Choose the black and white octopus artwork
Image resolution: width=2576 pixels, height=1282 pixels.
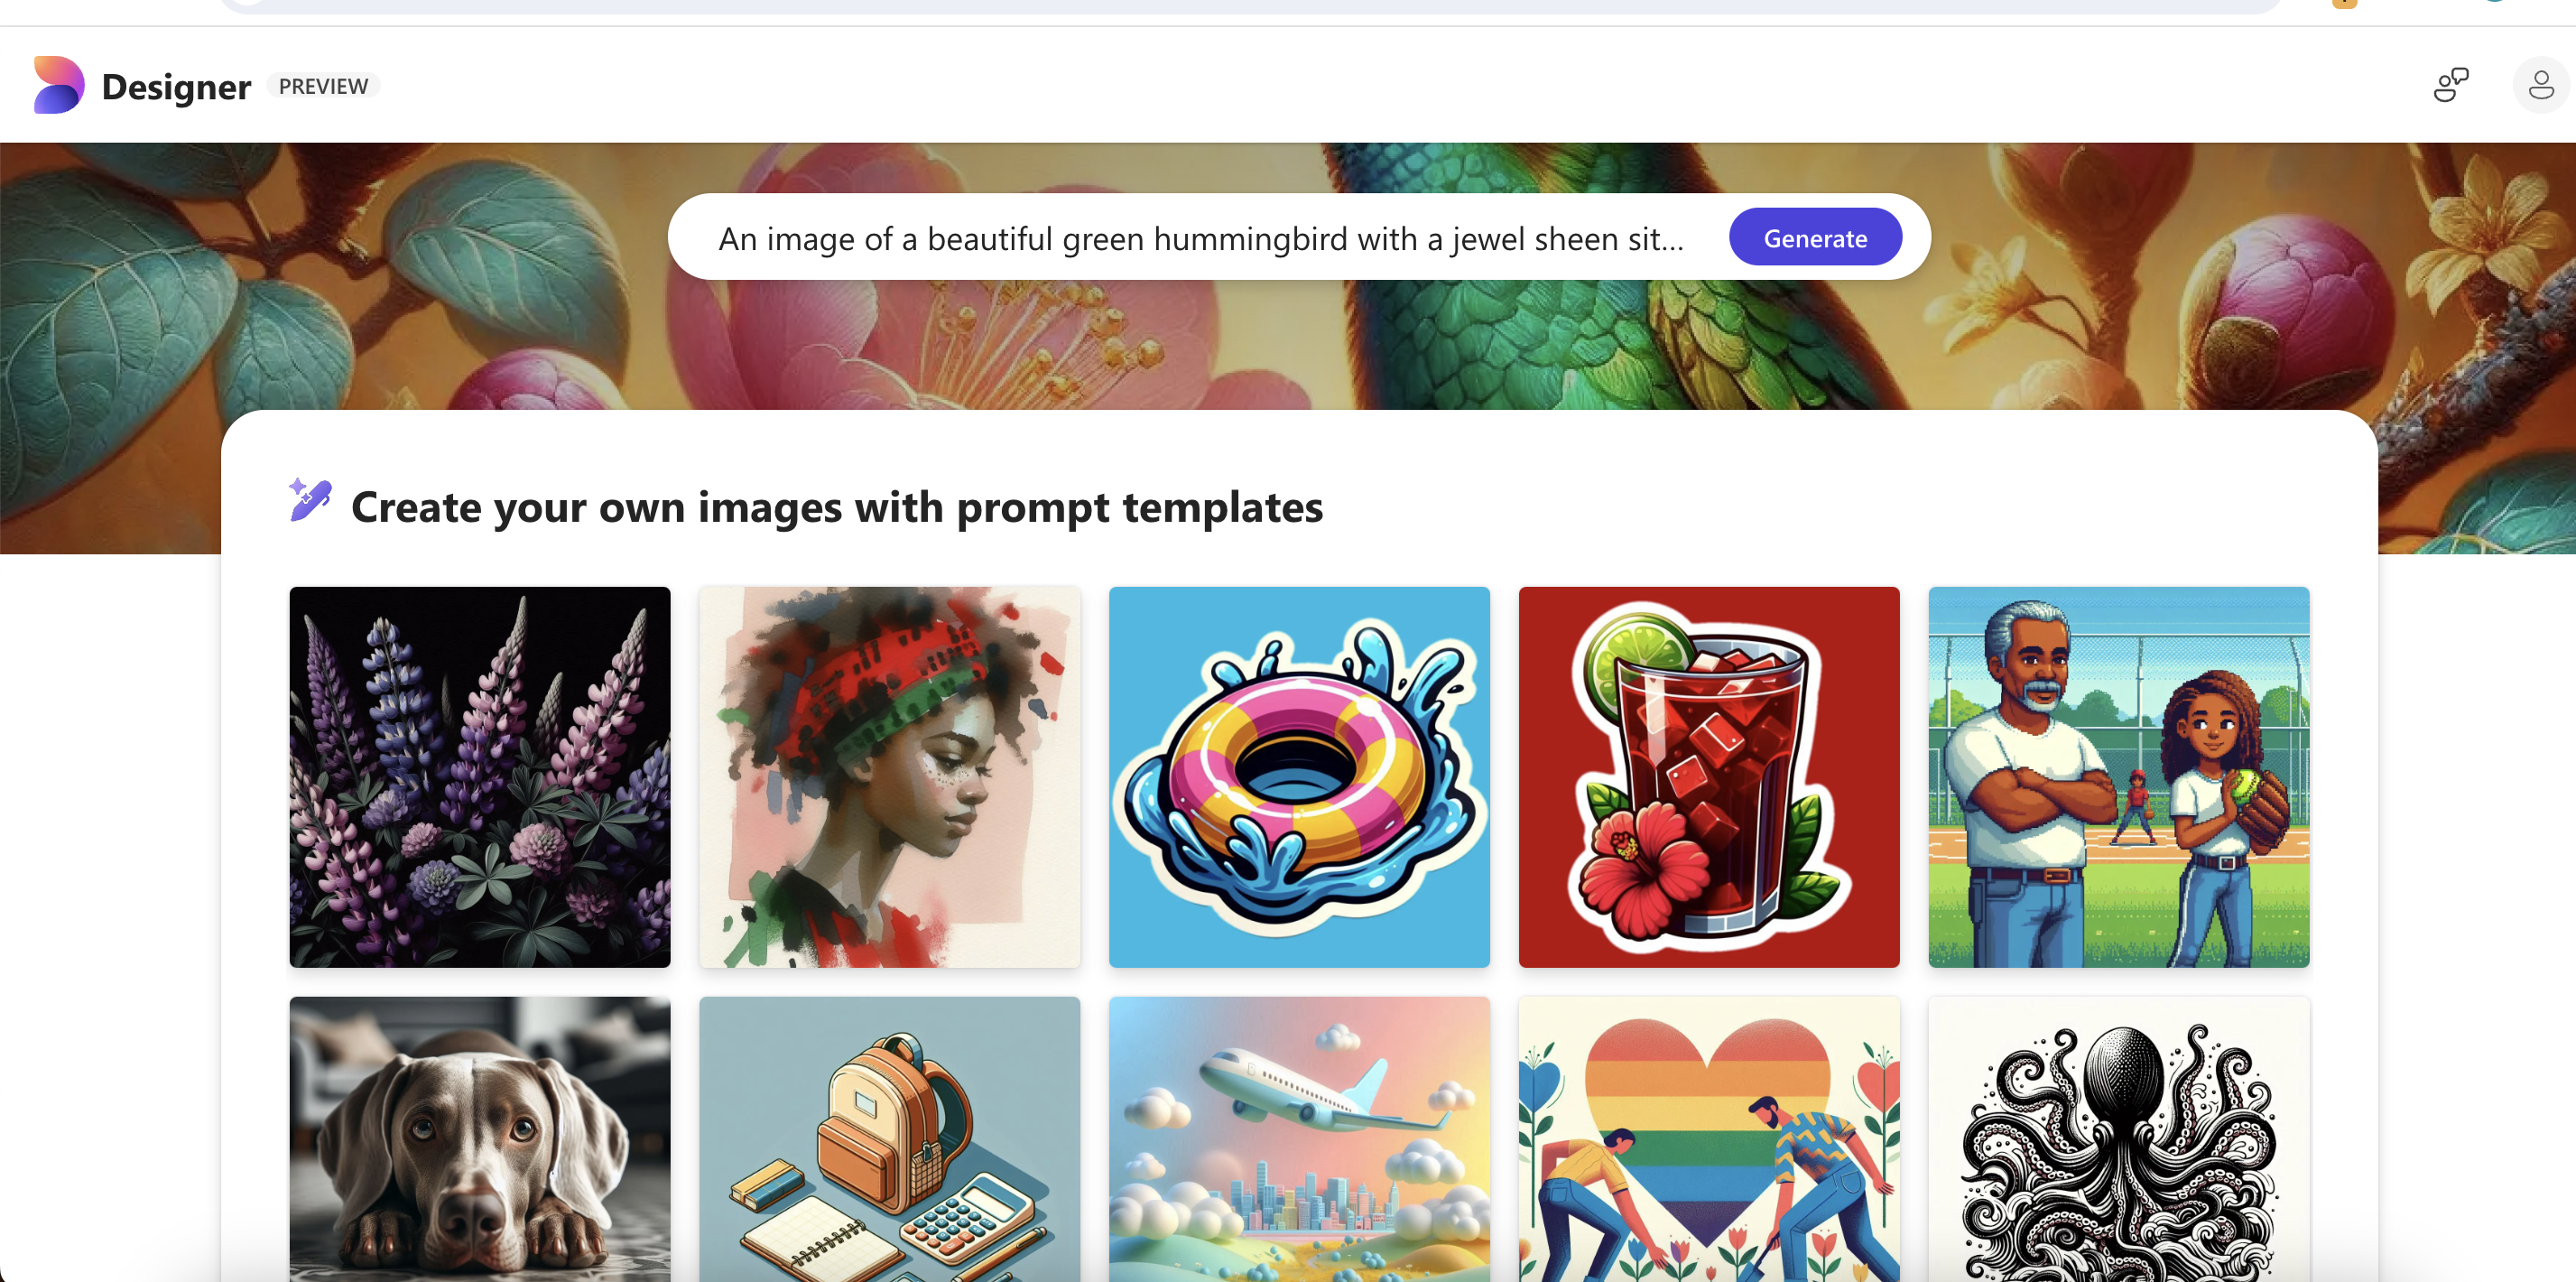[2118, 1139]
